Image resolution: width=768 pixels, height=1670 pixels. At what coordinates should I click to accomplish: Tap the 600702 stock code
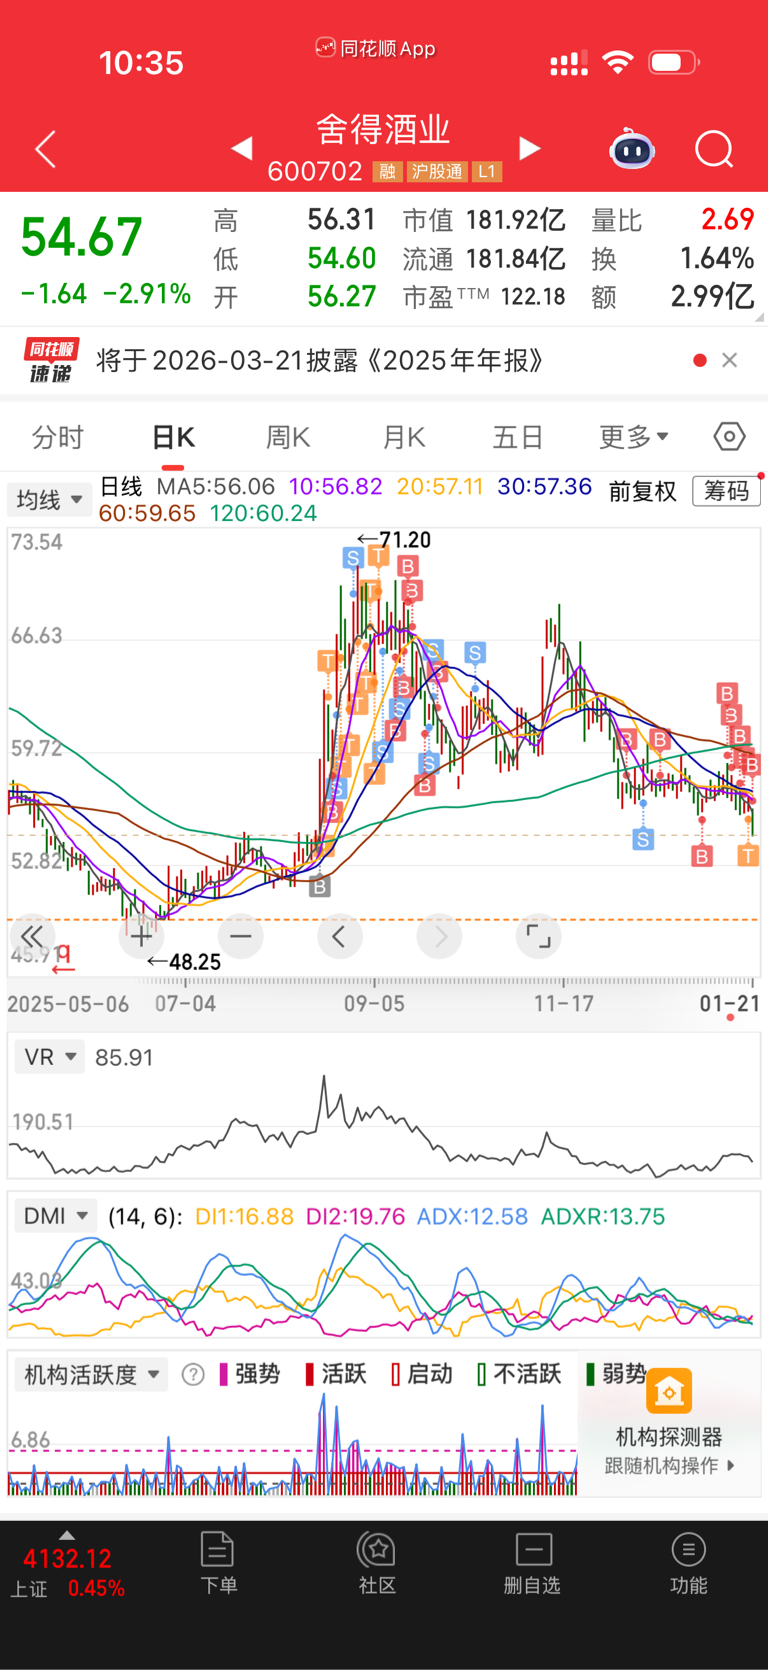[315, 172]
